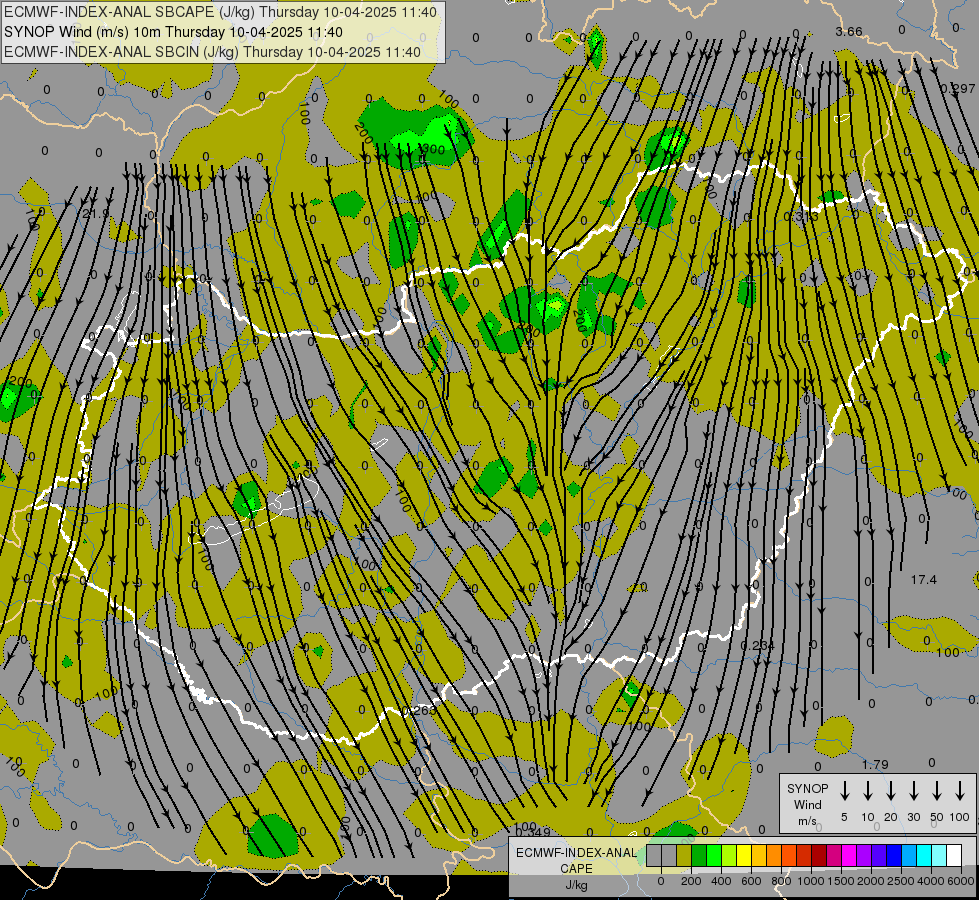Screen dimensions: 979x900
Task: Click the '17.4' value on the map
Action: click(923, 580)
